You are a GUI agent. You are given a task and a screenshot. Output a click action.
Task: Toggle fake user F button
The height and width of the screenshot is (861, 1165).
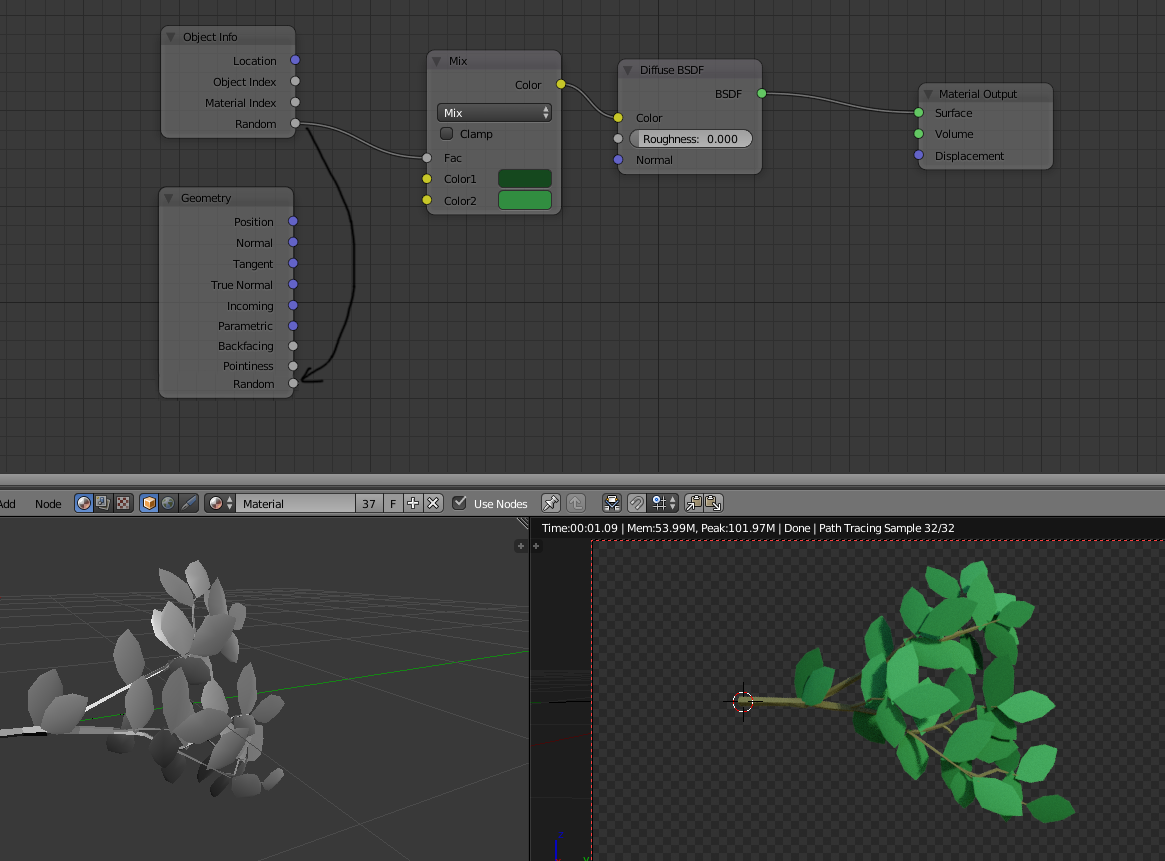tap(393, 503)
